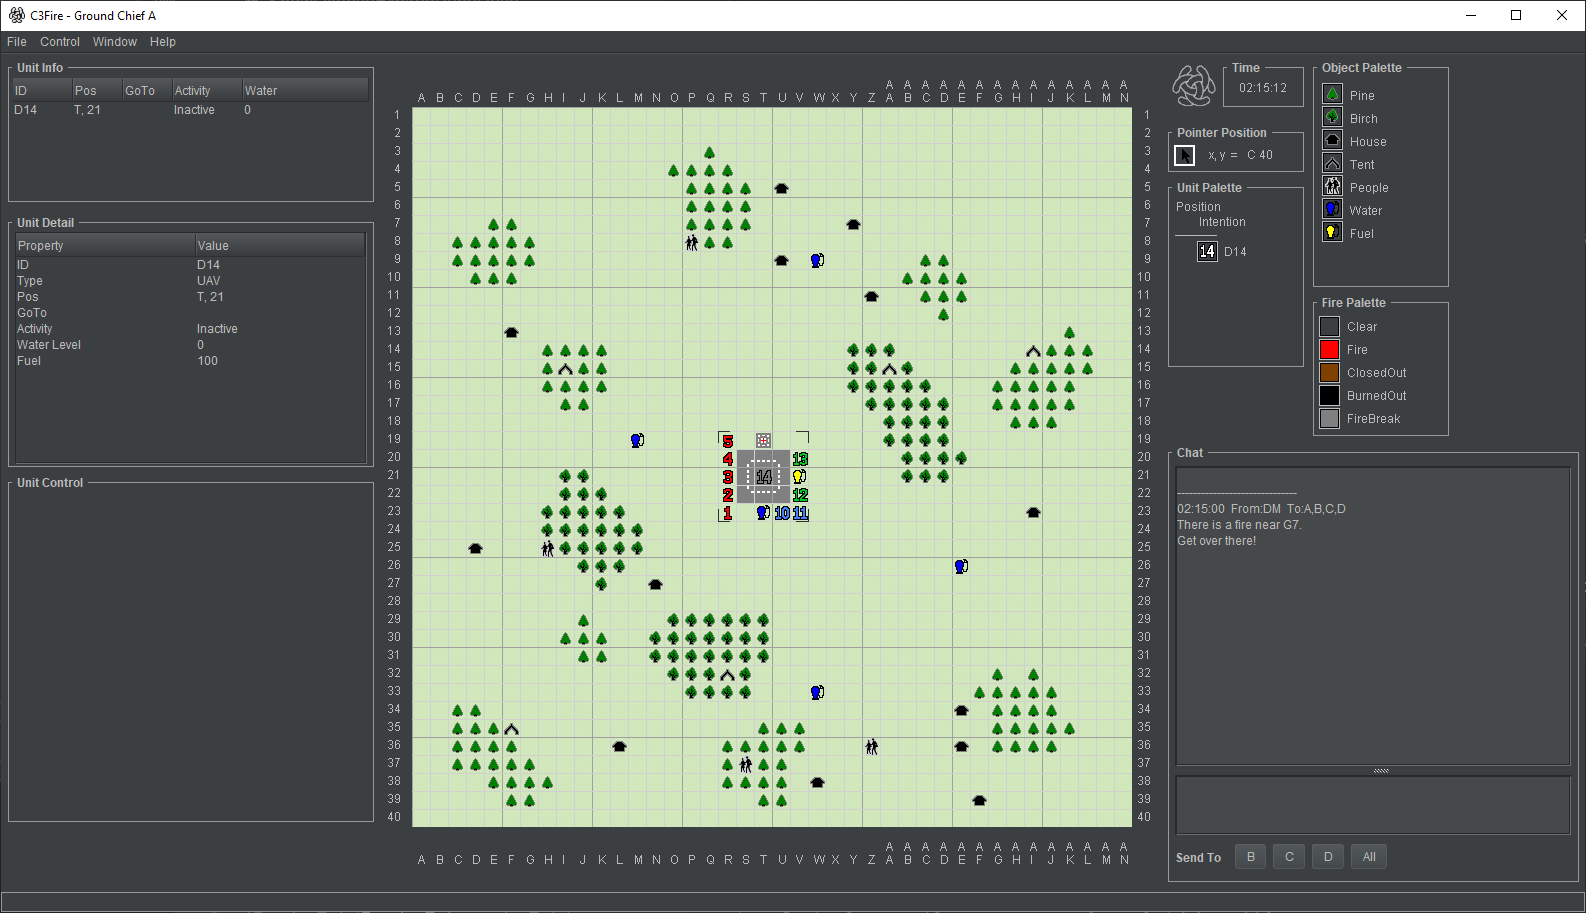Select the Pine tree icon in Object Palette
Screen dimensions: 1586x913
click(x=1332, y=94)
